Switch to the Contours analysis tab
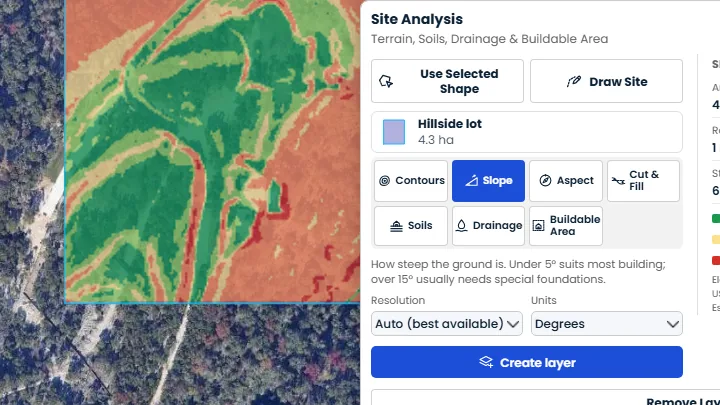 click(411, 181)
